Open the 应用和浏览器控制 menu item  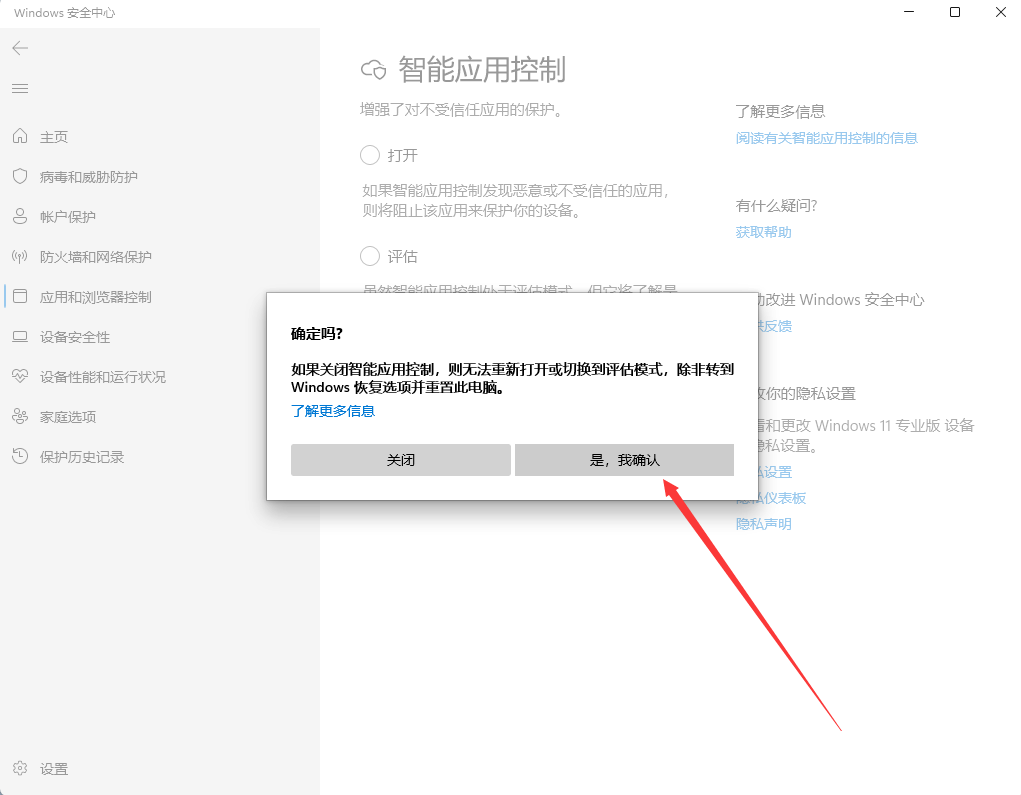(x=96, y=297)
